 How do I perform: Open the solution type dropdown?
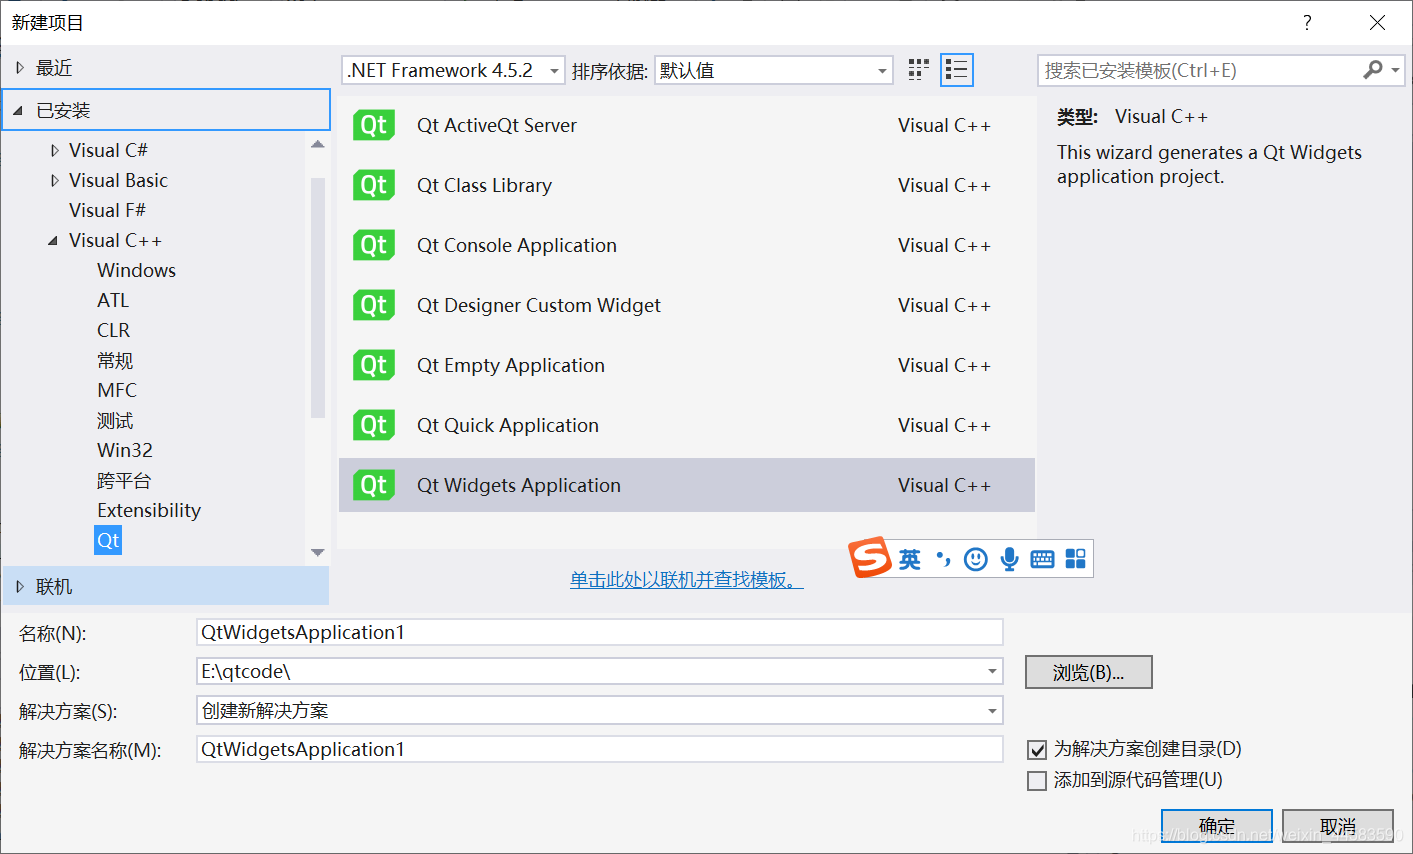[992, 711]
